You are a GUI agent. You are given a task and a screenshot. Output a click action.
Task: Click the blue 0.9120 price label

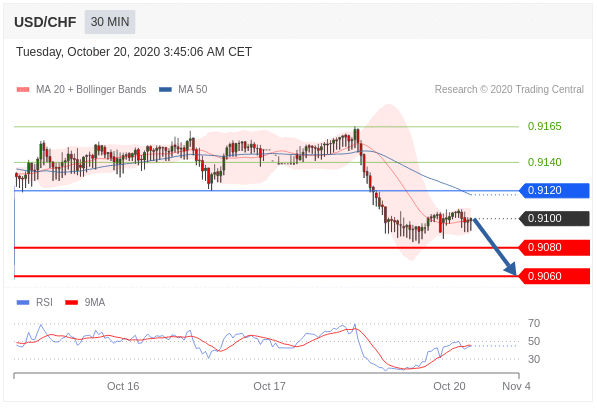point(554,190)
